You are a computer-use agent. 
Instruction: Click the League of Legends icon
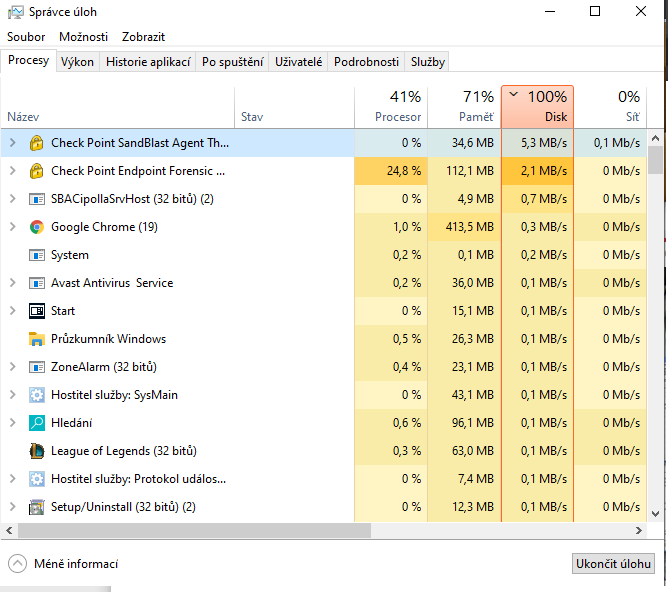36,451
